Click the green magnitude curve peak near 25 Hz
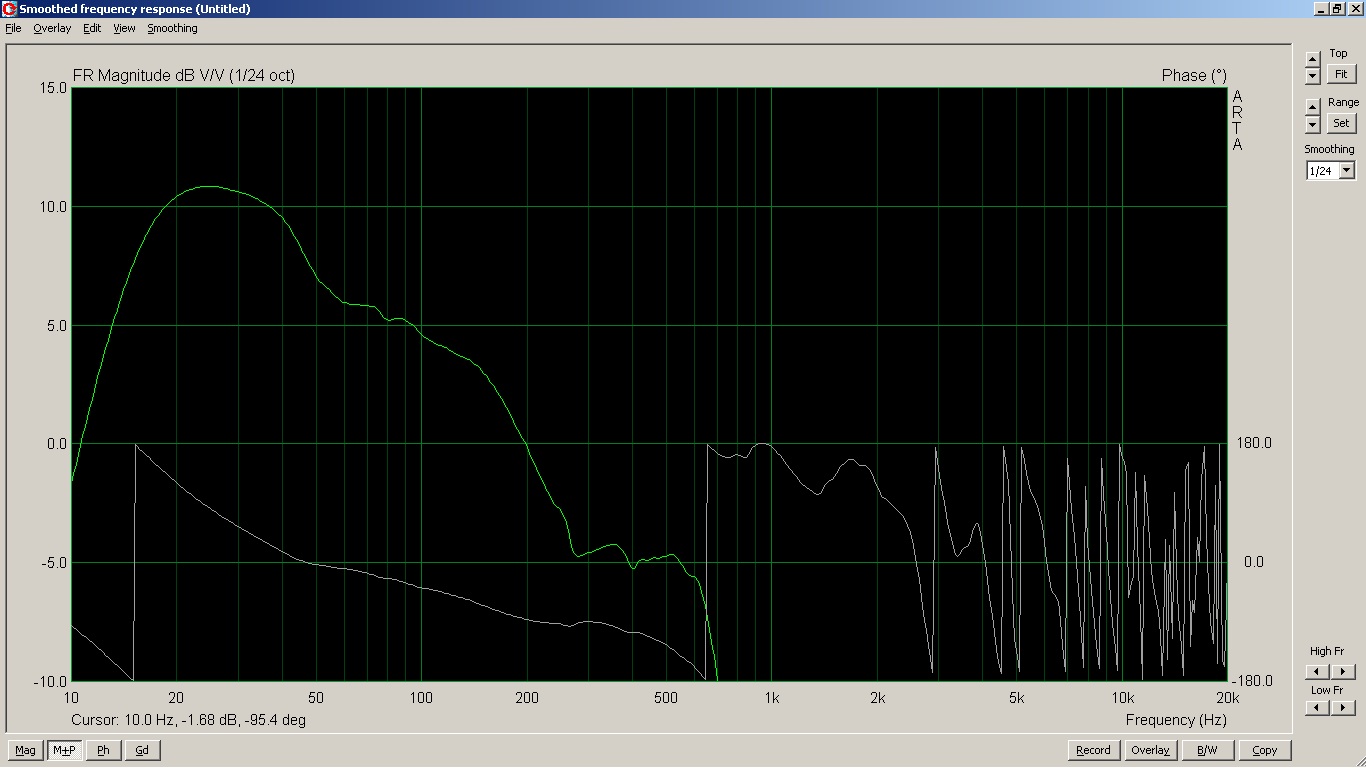Image resolution: width=1366 pixels, height=768 pixels. pyautogui.click(x=208, y=186)
